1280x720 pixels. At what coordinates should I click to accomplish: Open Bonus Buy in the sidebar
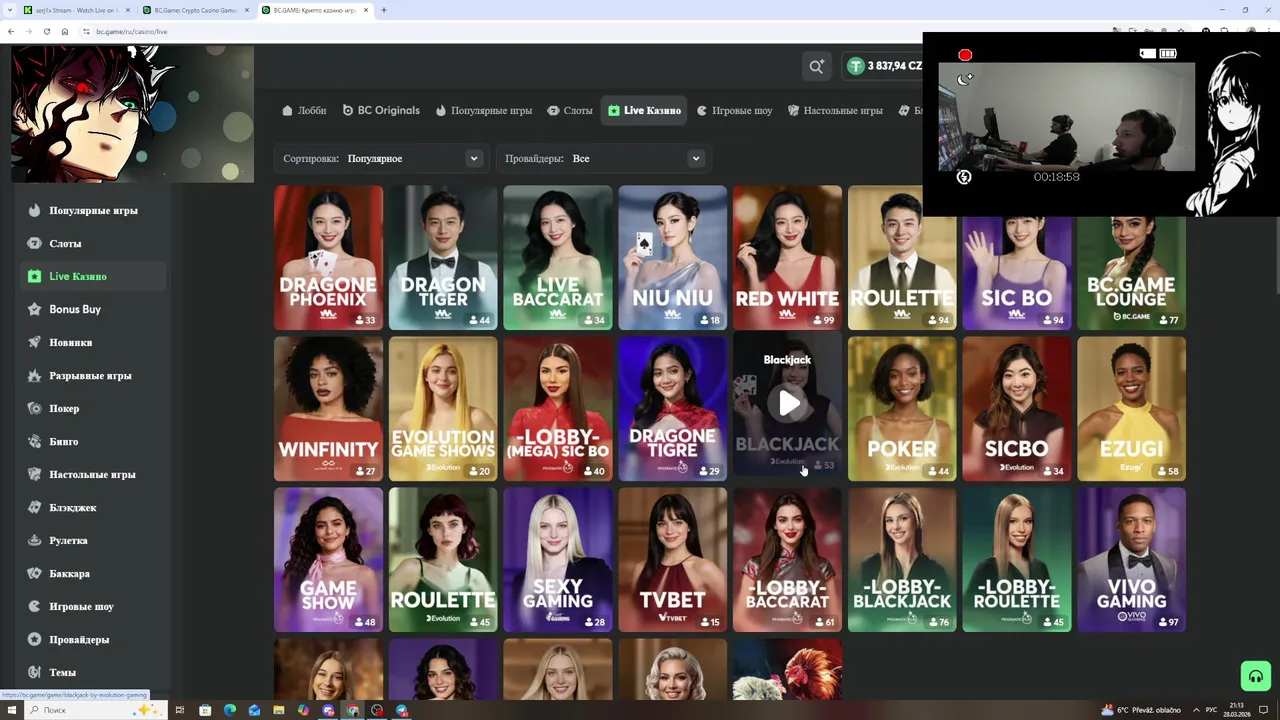pyautogui.click(x=93, y=309)
